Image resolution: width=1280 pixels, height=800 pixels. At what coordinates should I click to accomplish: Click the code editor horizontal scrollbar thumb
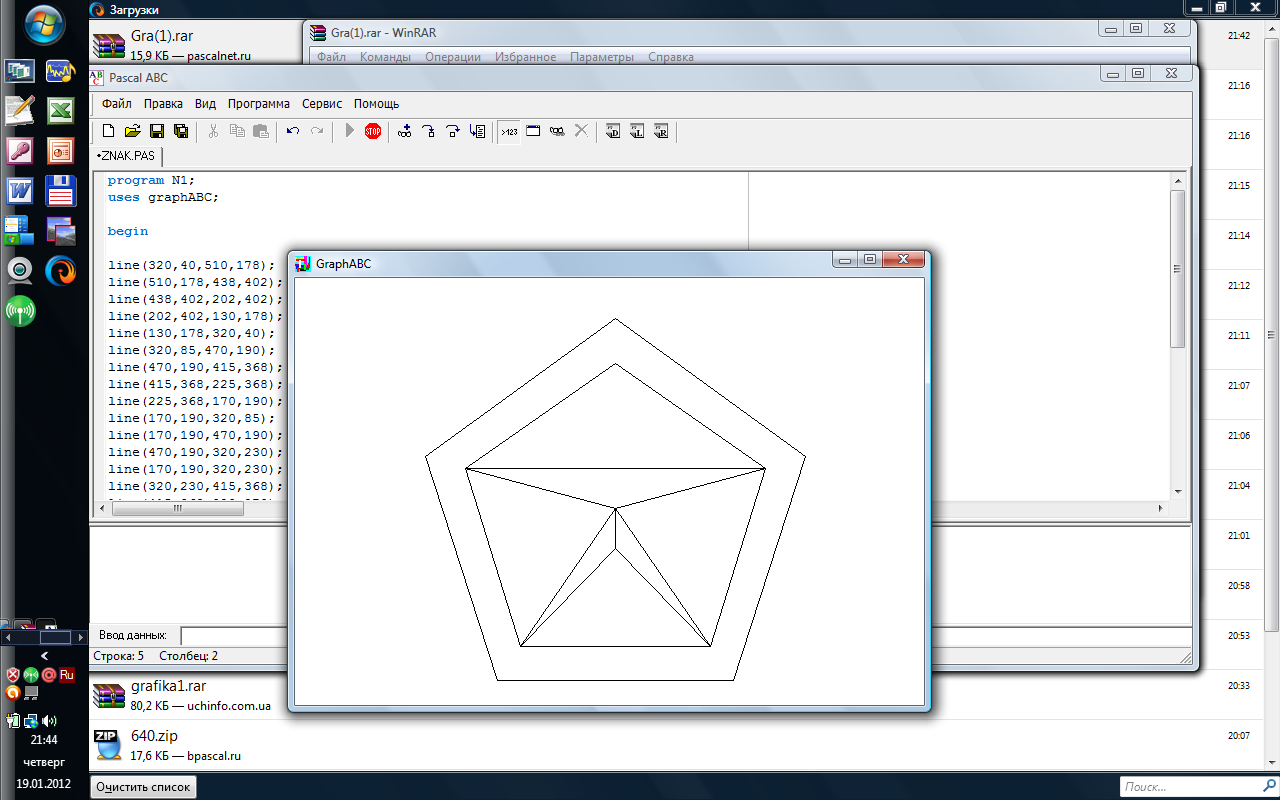coord(178,508)
